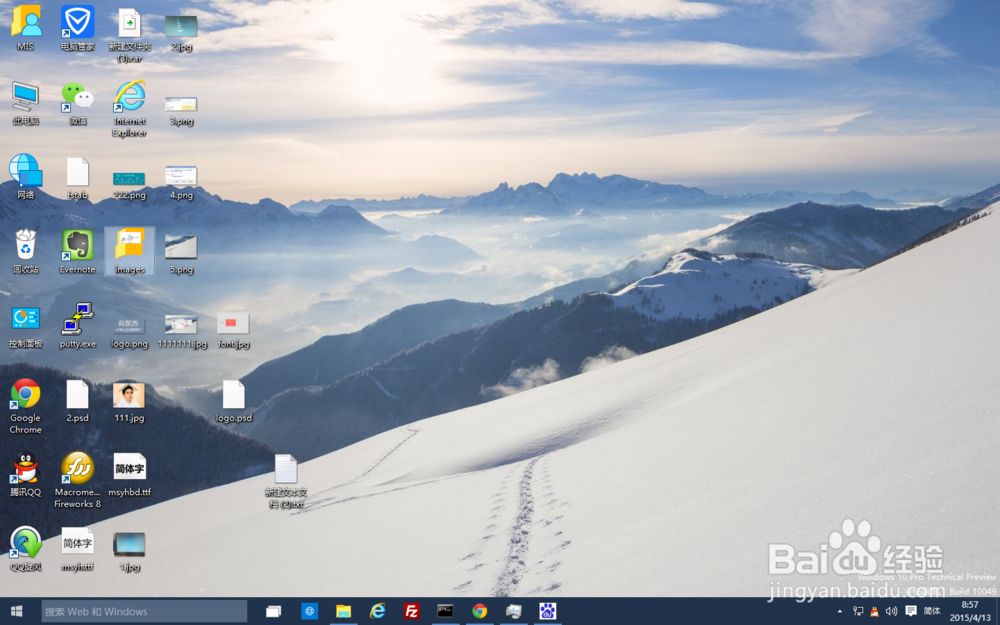Select the 2.jpg image file

[181, 32]
